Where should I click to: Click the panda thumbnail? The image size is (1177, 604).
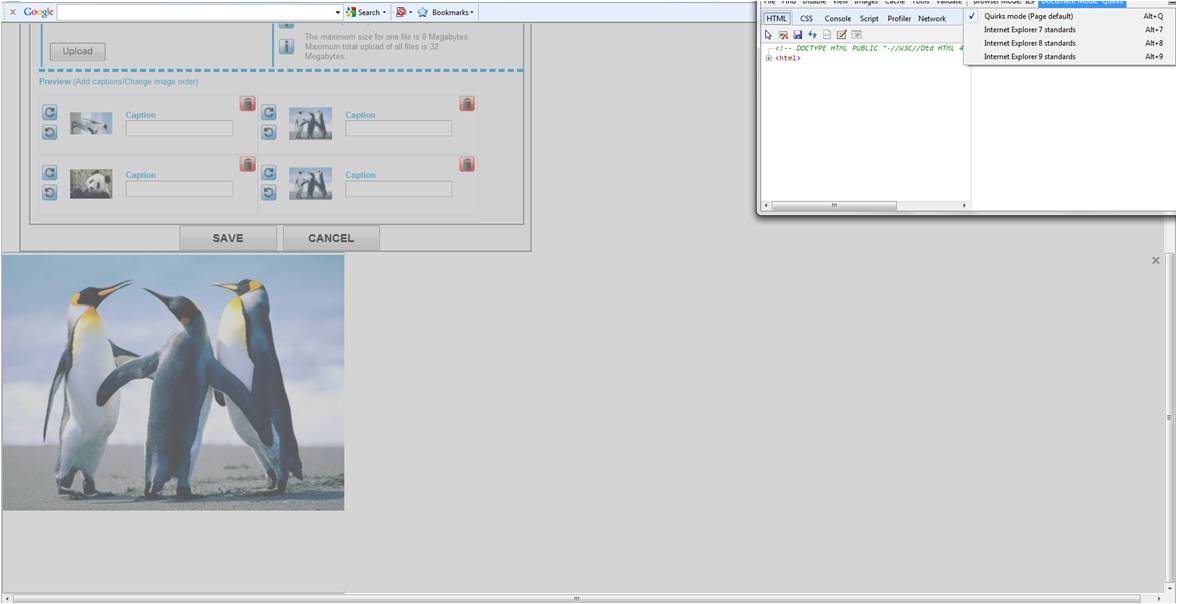point(91,183)
